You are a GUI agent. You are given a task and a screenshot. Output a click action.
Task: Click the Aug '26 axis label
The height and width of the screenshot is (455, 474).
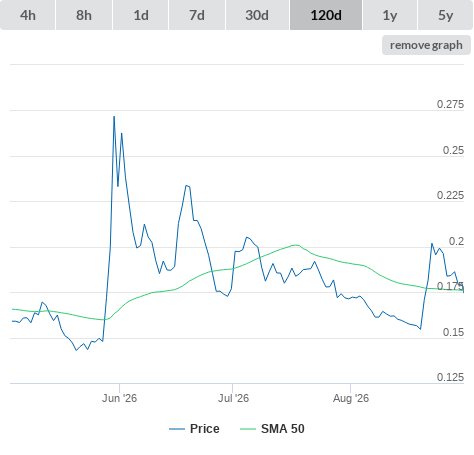[x=351, y=398]
